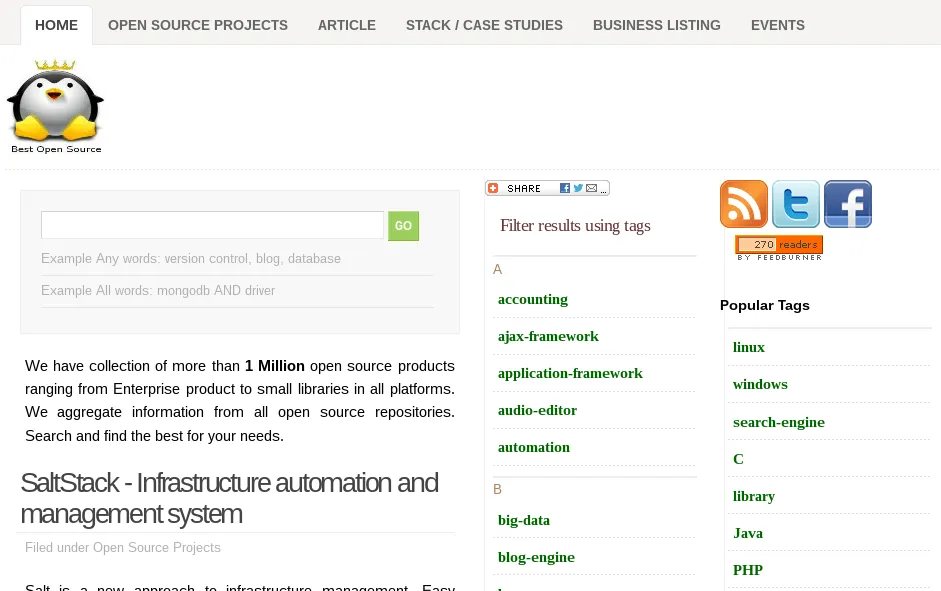Click the linux popular tag

749,347
